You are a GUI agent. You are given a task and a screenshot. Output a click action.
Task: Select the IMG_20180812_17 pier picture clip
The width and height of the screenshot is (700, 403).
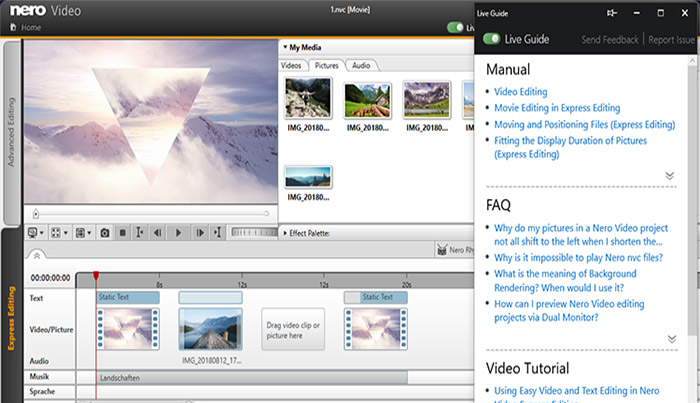(x=210, y=329)
